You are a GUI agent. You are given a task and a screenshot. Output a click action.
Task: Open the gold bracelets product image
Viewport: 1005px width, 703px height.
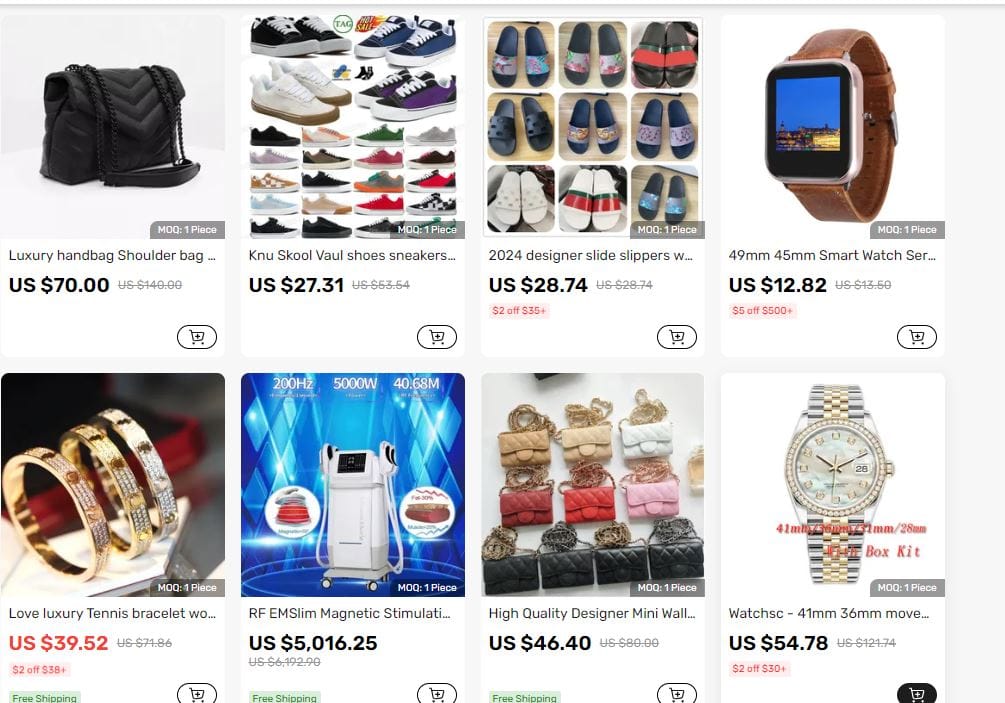coord(113,484)
